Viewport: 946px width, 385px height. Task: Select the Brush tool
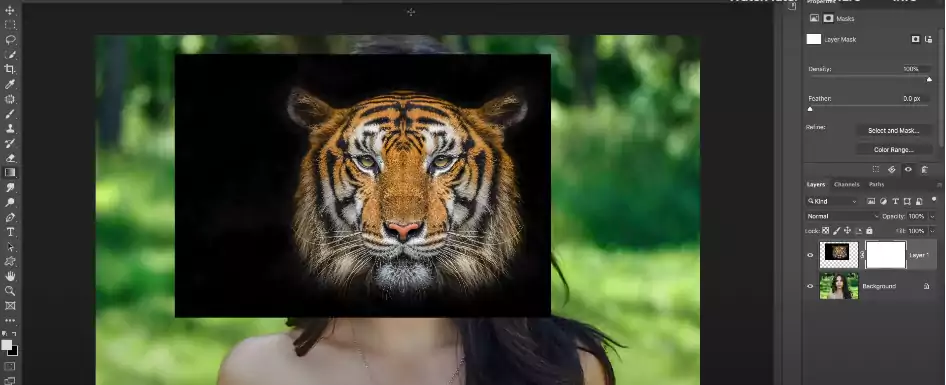(10, 113)
